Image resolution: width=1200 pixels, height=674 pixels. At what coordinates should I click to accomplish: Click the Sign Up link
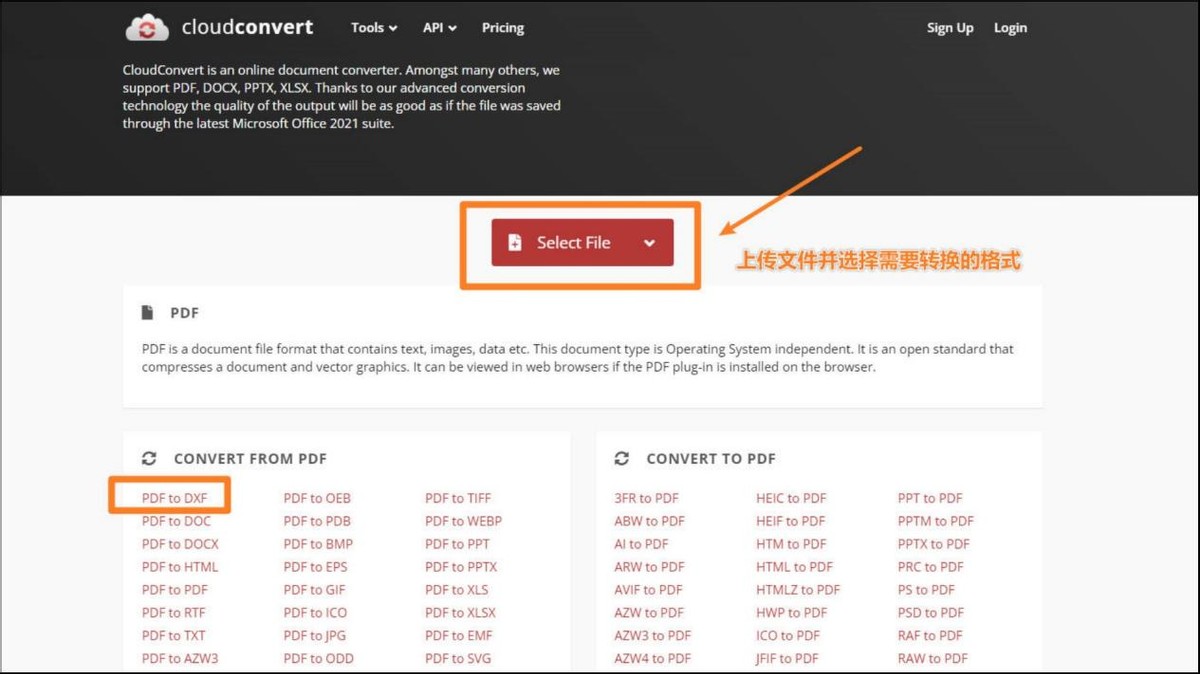[x=950, y=28]
